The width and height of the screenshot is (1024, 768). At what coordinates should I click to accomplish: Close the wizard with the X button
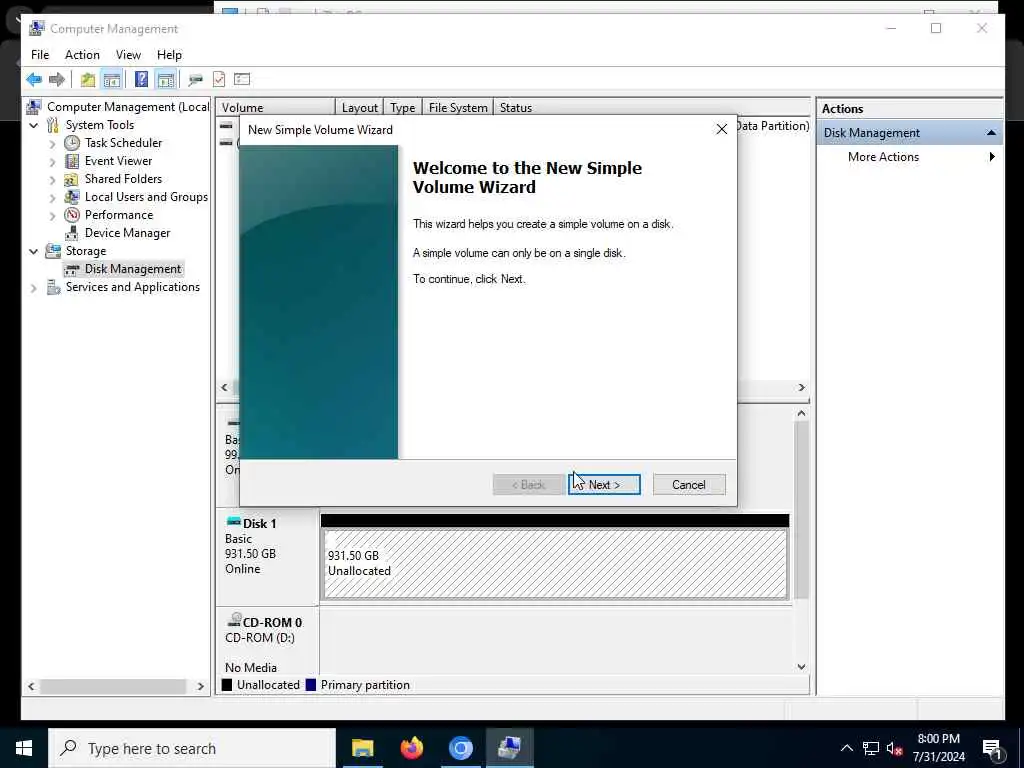click(x=722, y=129)
